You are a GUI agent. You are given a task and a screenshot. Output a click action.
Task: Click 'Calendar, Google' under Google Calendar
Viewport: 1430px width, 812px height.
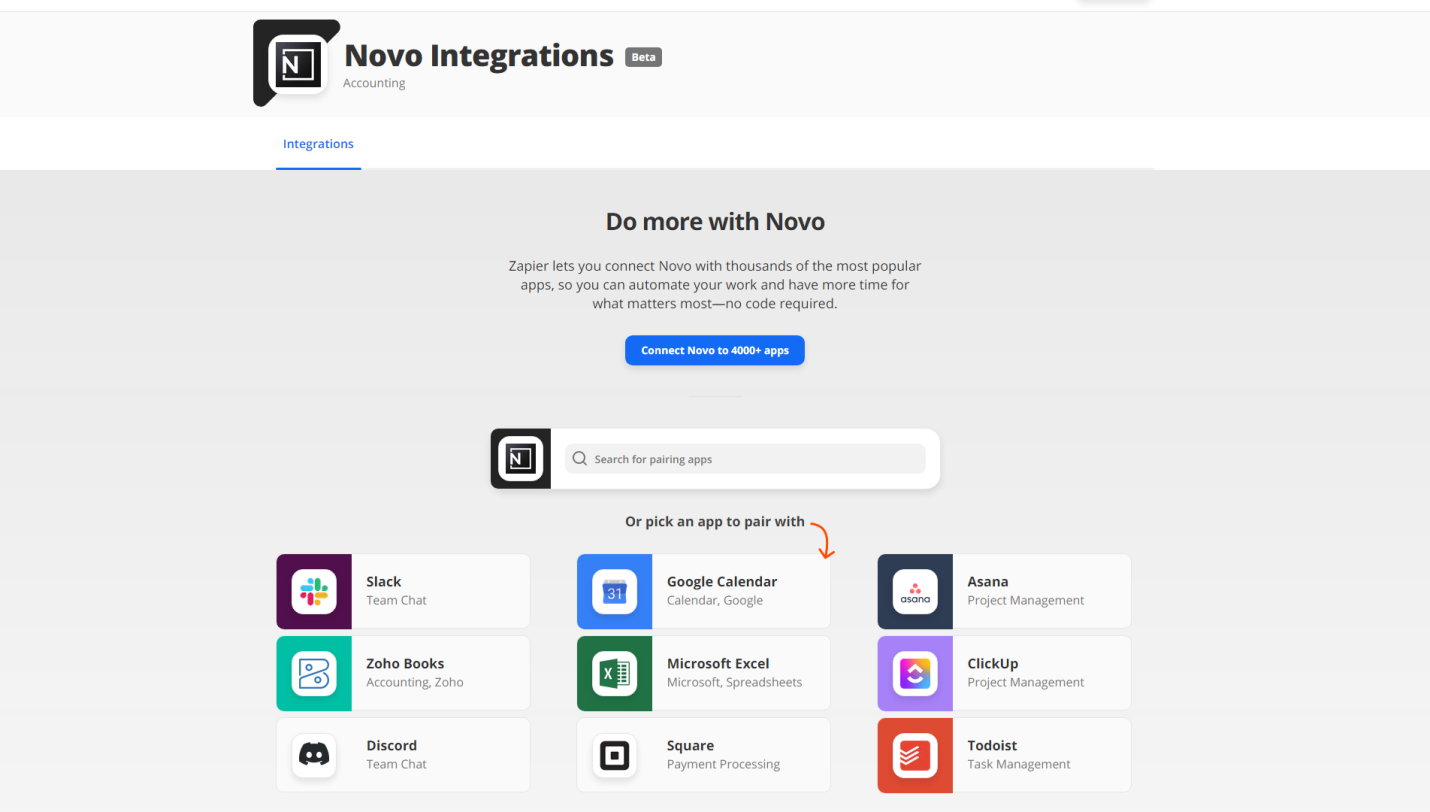pos(715,600)
